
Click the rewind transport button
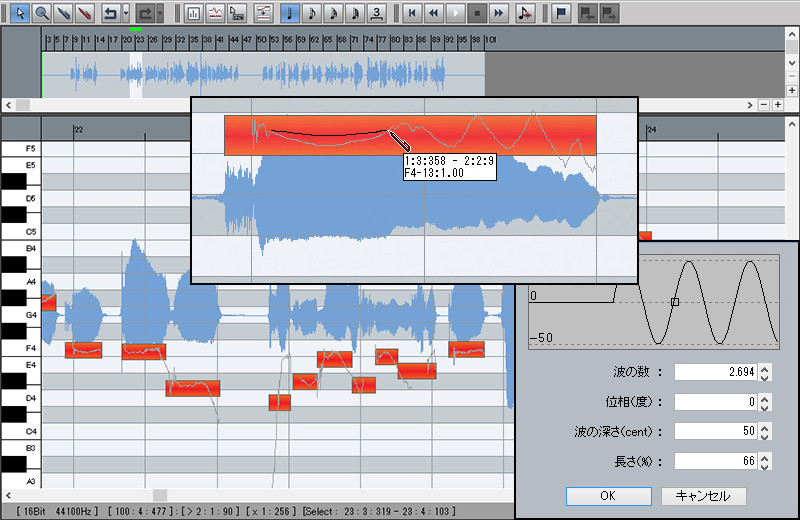click(434, 13)
